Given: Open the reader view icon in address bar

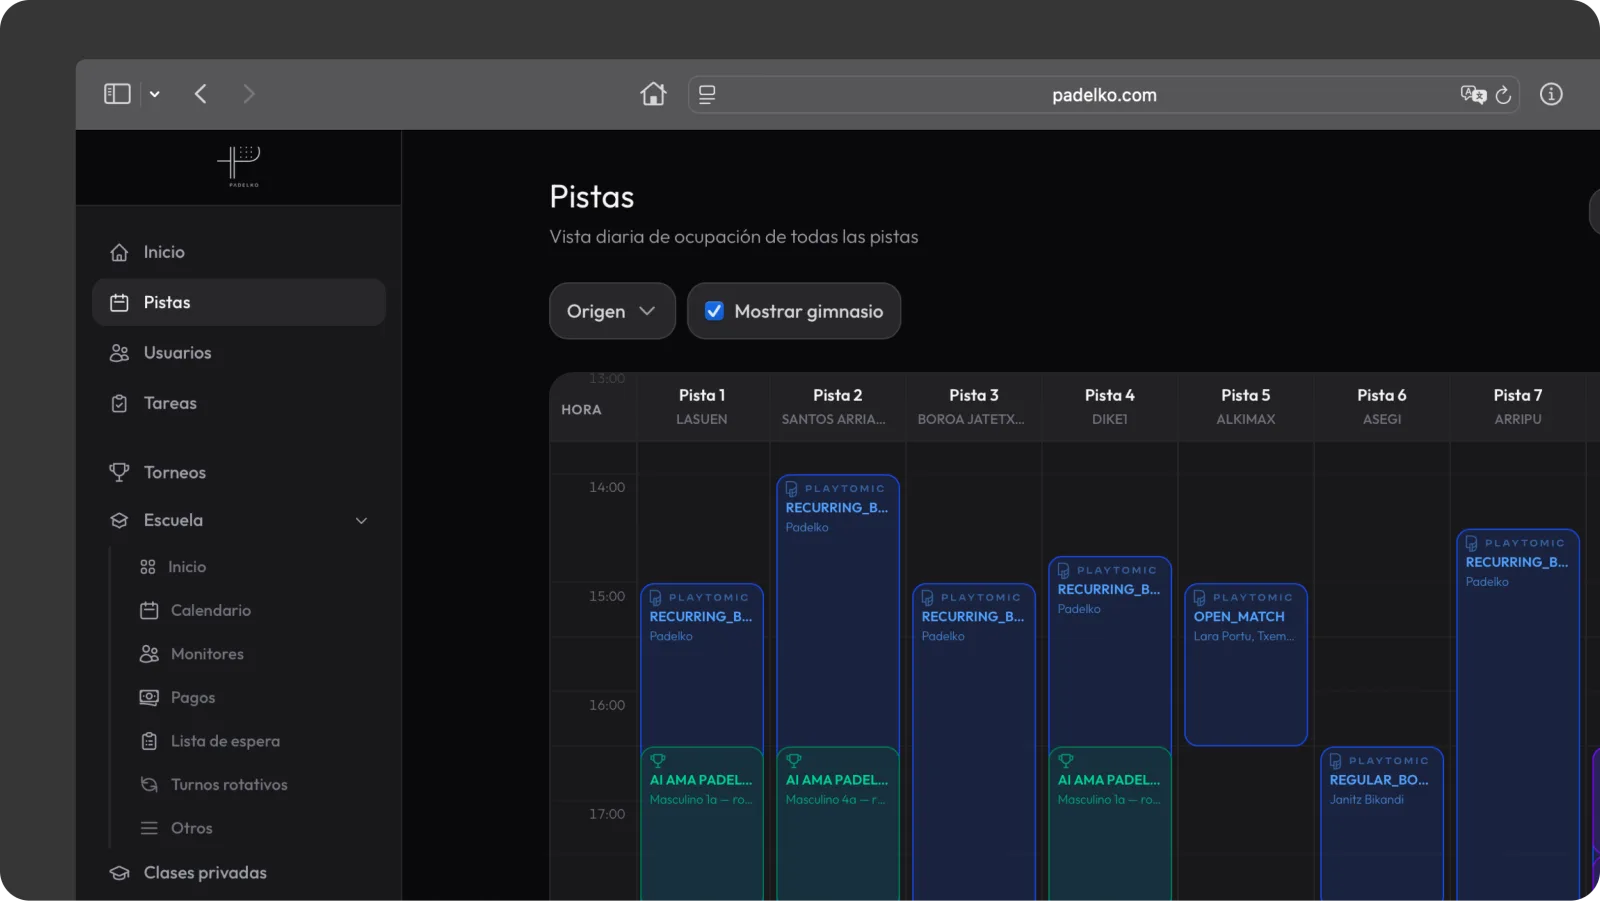Looking at the screenshot, I should coord(707,95).
